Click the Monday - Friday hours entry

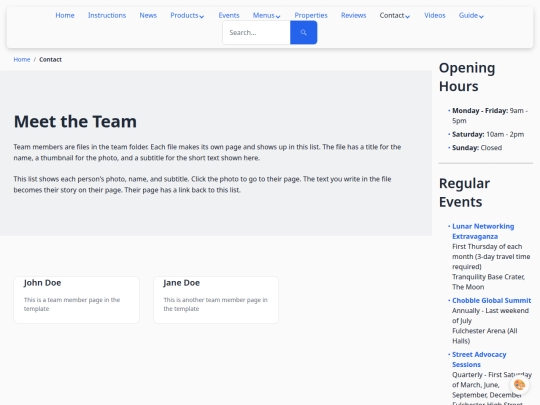[490, 116]
